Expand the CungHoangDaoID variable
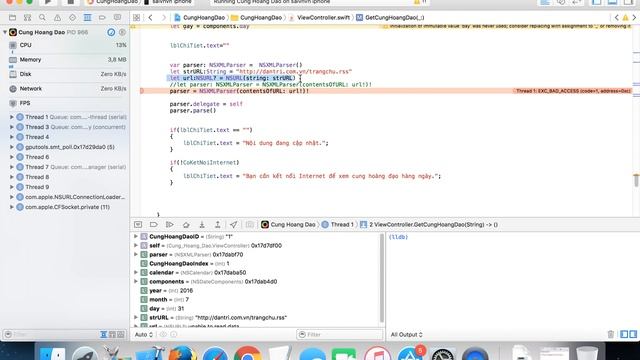 (x=136, y=236)
